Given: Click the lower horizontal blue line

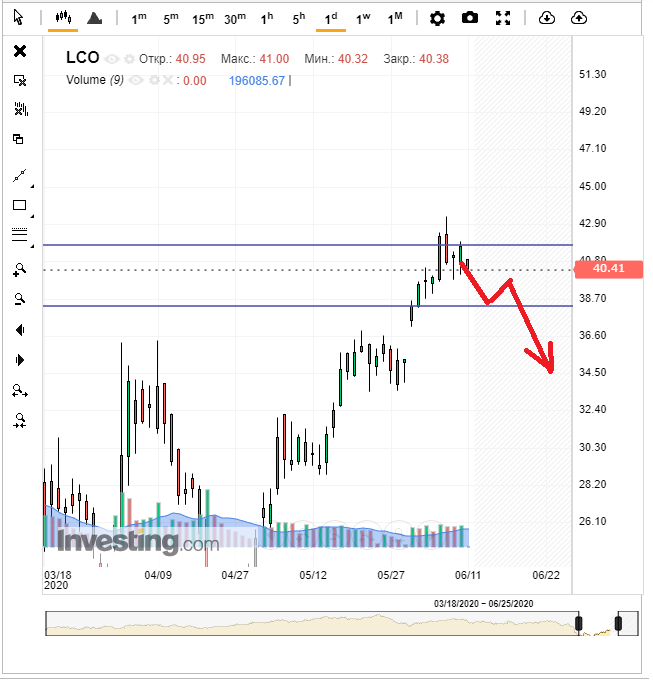Looking at the screenshot, I should tap(307, 306).
